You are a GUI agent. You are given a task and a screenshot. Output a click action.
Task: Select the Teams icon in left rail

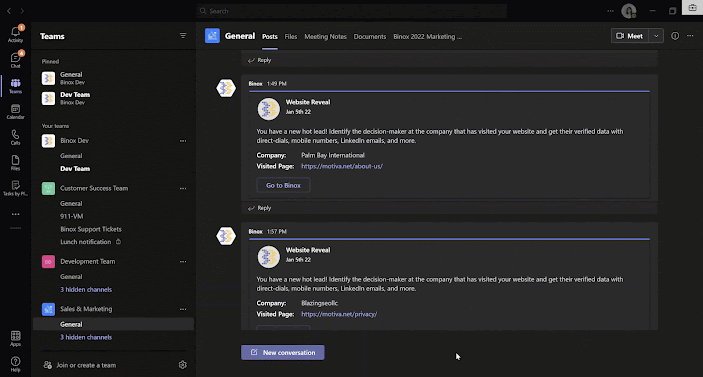15,86
